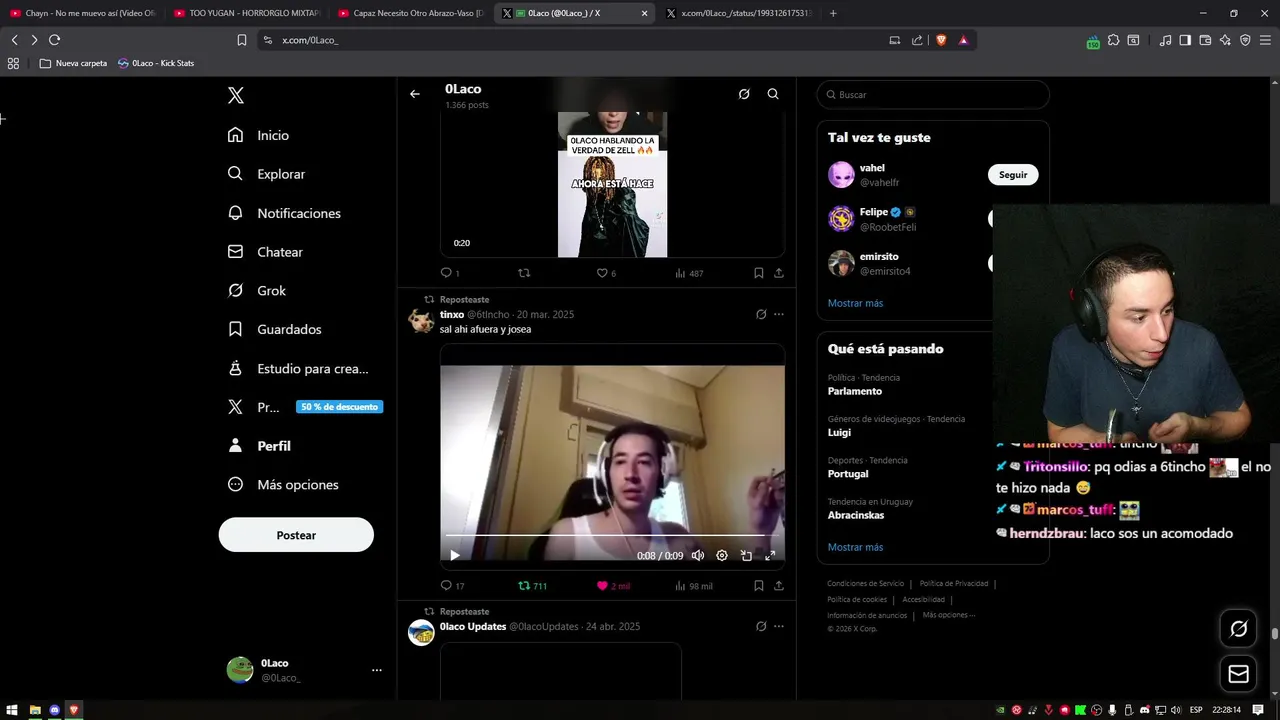Bookmark the post with 487 views
This screenshot has width=1280, height=720.
point(758,273)
